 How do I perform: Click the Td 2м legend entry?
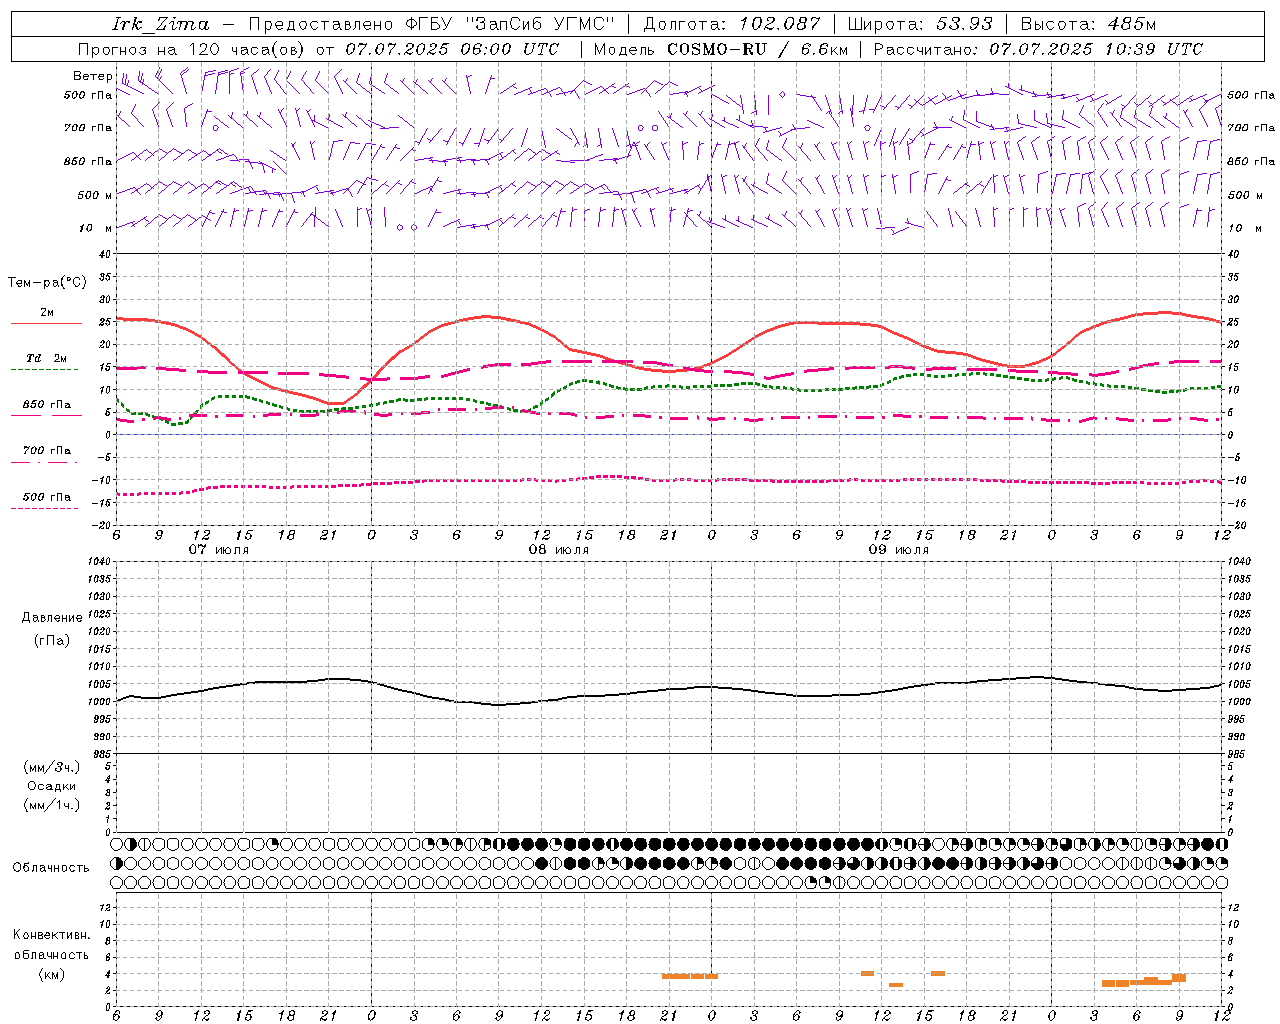[47, 358]
